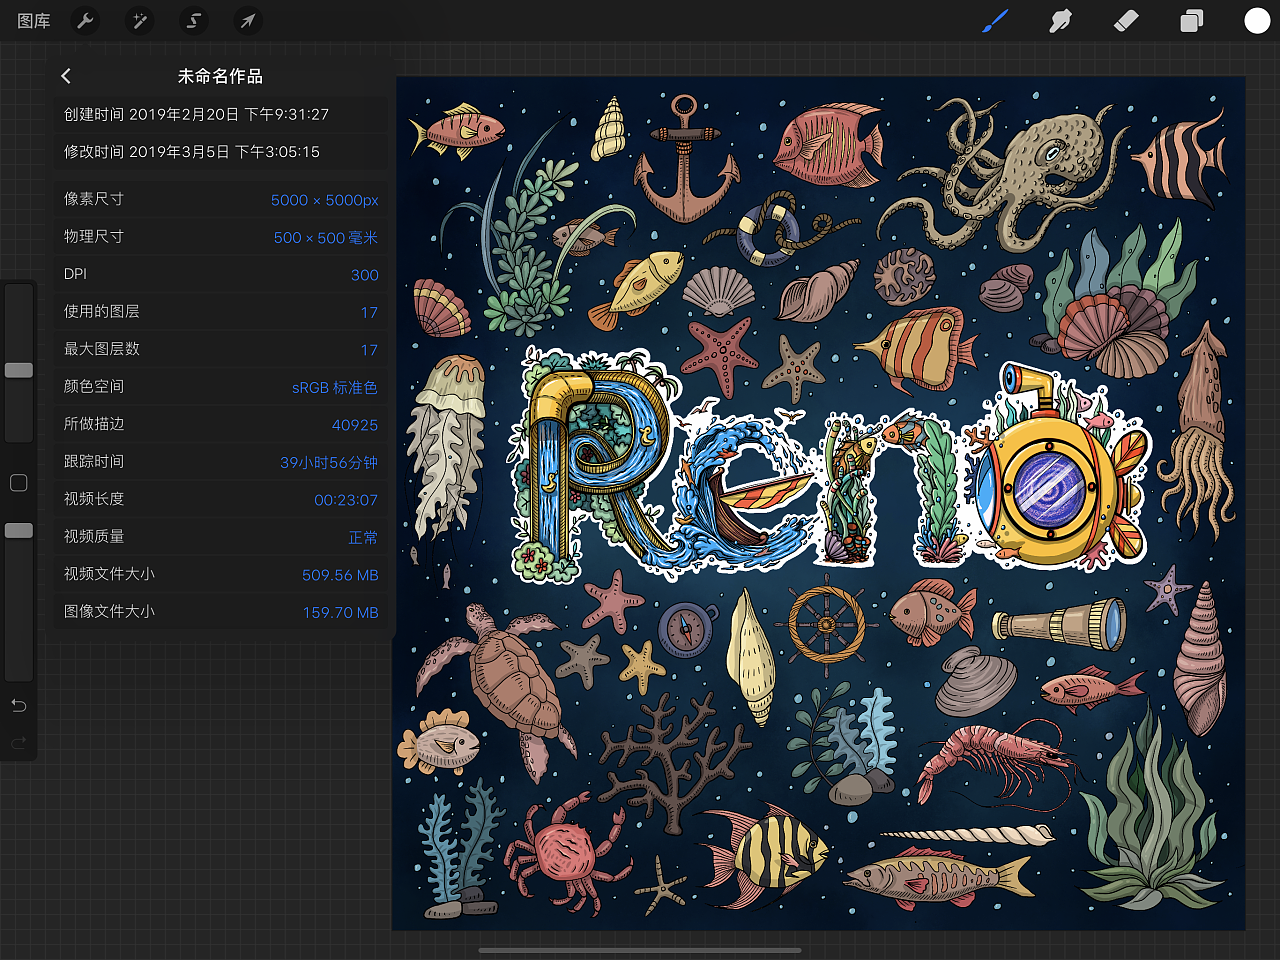
Task: Select the color space sRGB row
Action: (x=220, y=387)
